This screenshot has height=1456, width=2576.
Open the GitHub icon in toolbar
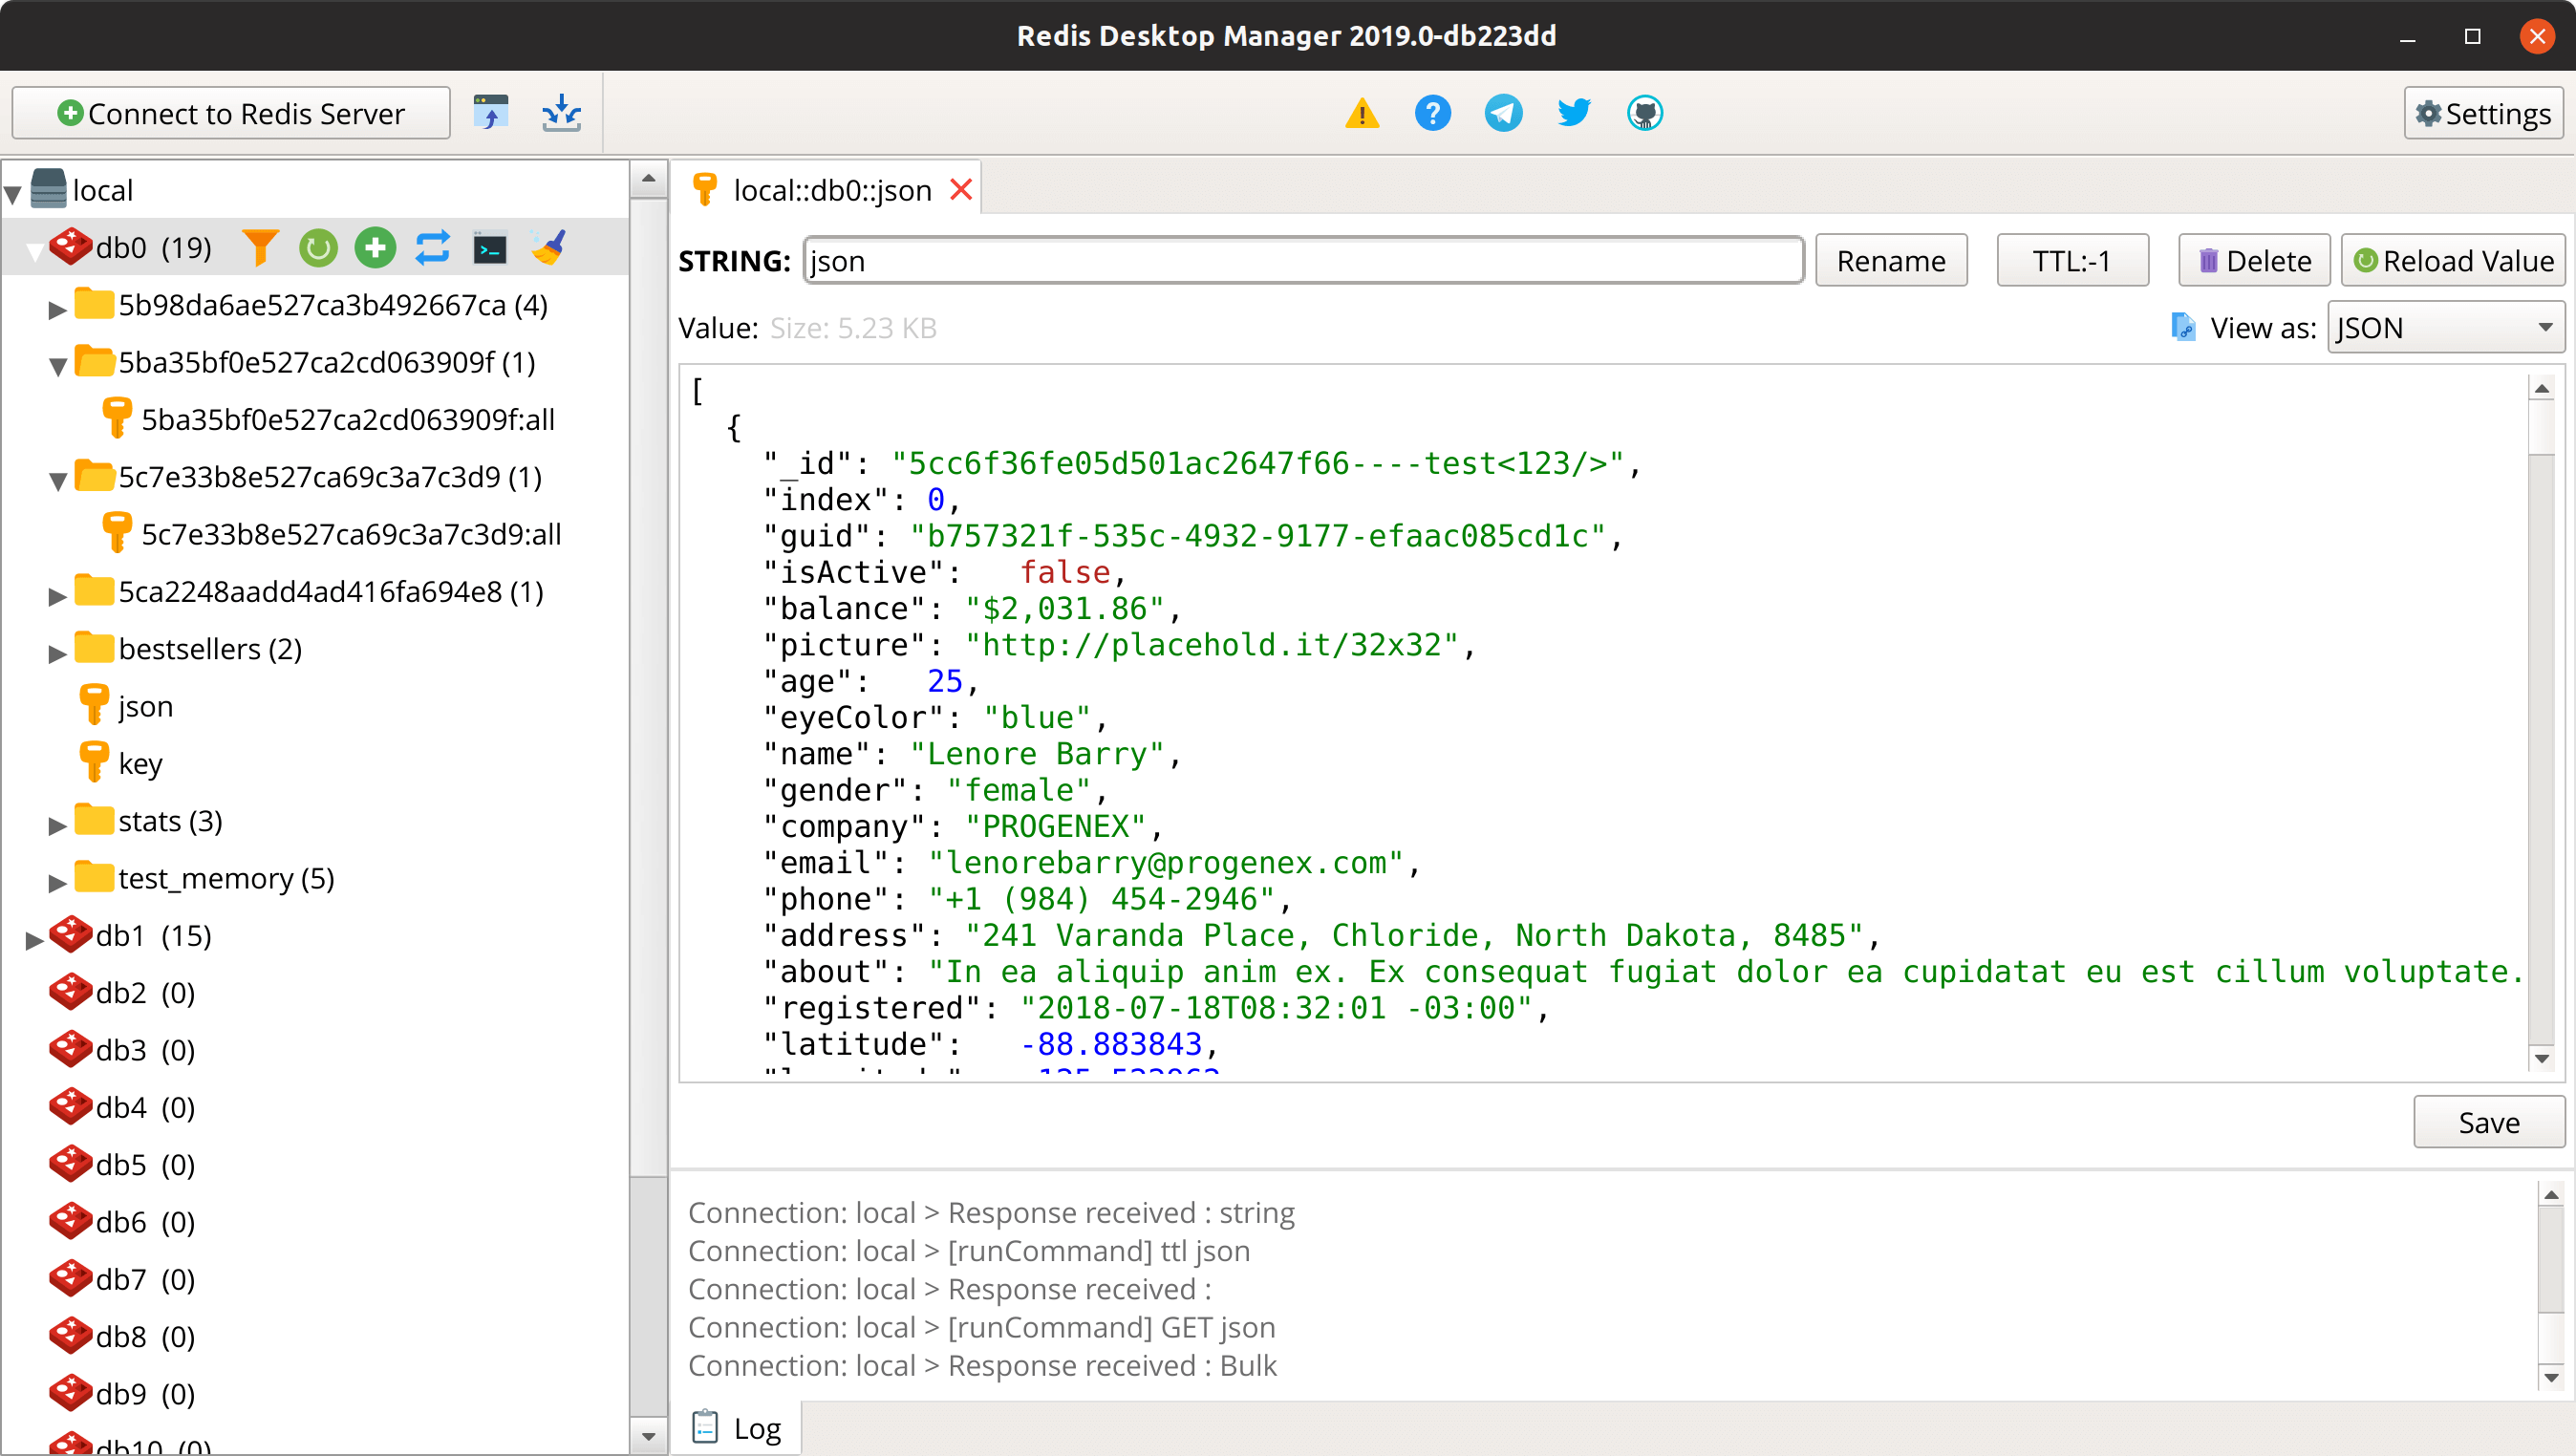(x=1645, y=113)
